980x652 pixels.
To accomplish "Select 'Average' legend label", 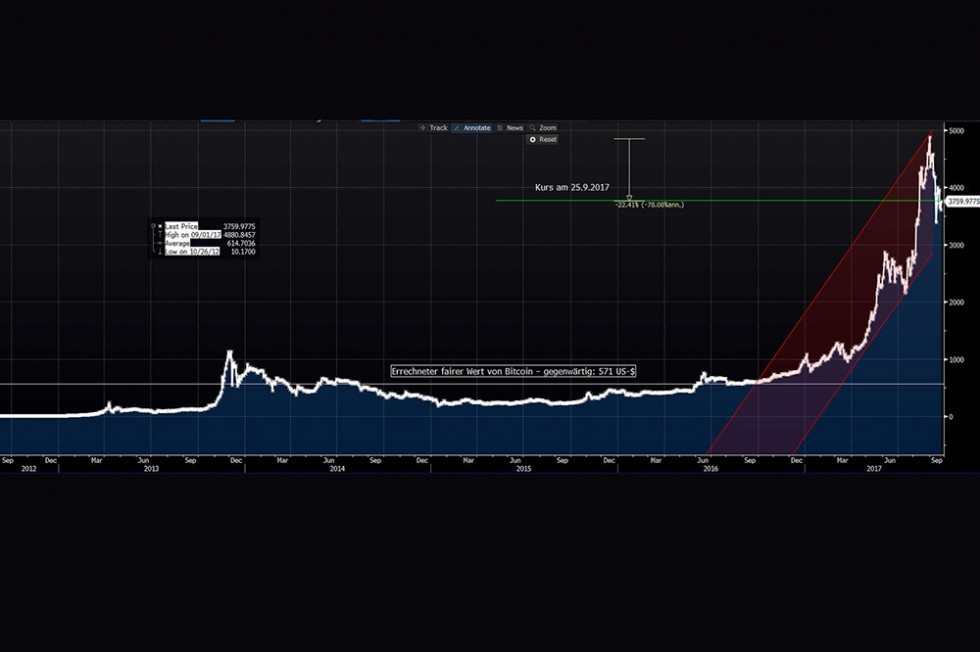I will [x=178, y=243].
